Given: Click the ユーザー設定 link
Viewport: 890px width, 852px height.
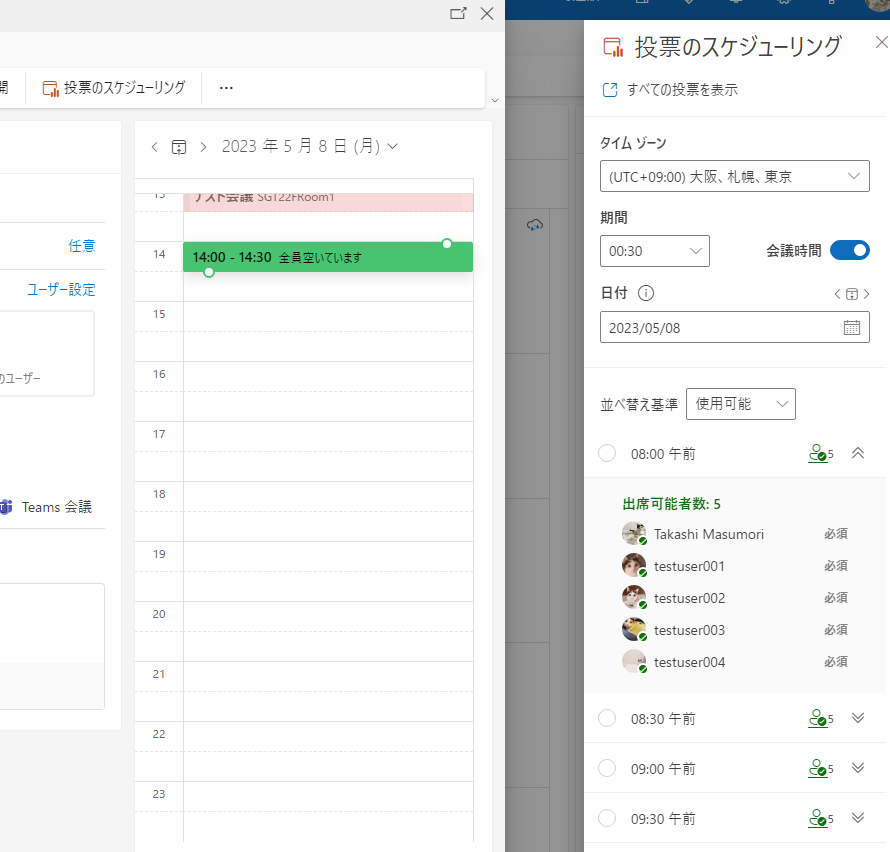Looking at the screenshot, I should tap(61, 289).
